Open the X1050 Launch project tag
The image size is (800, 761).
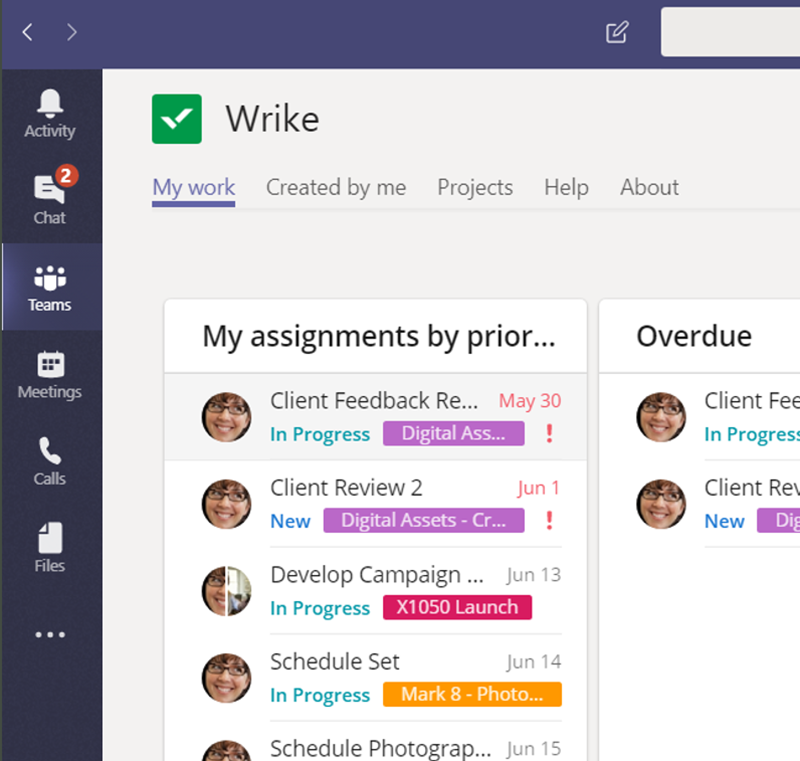(x=457, y=607)
